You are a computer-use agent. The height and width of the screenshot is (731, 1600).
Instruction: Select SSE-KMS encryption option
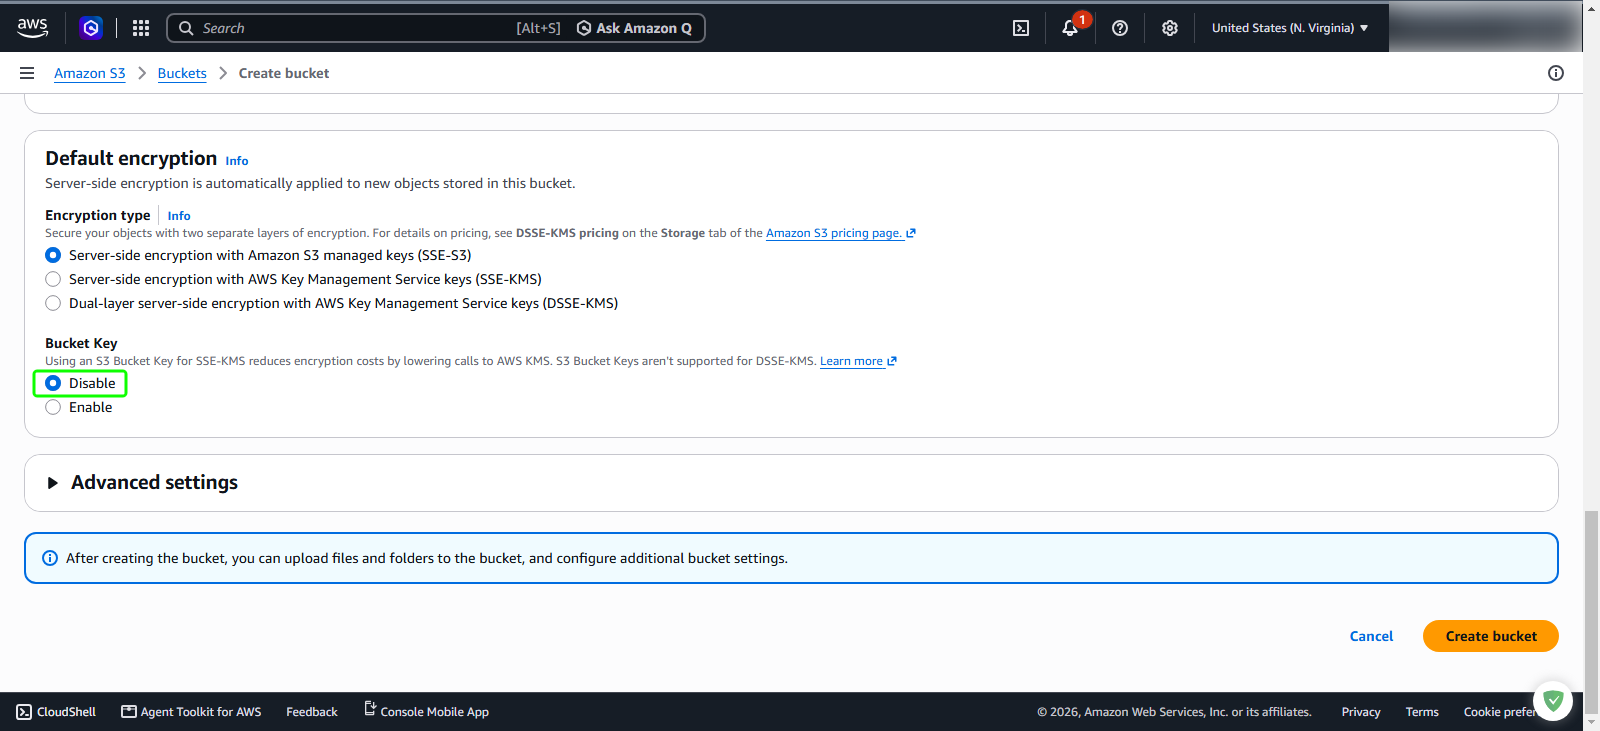tap(53, 279)
